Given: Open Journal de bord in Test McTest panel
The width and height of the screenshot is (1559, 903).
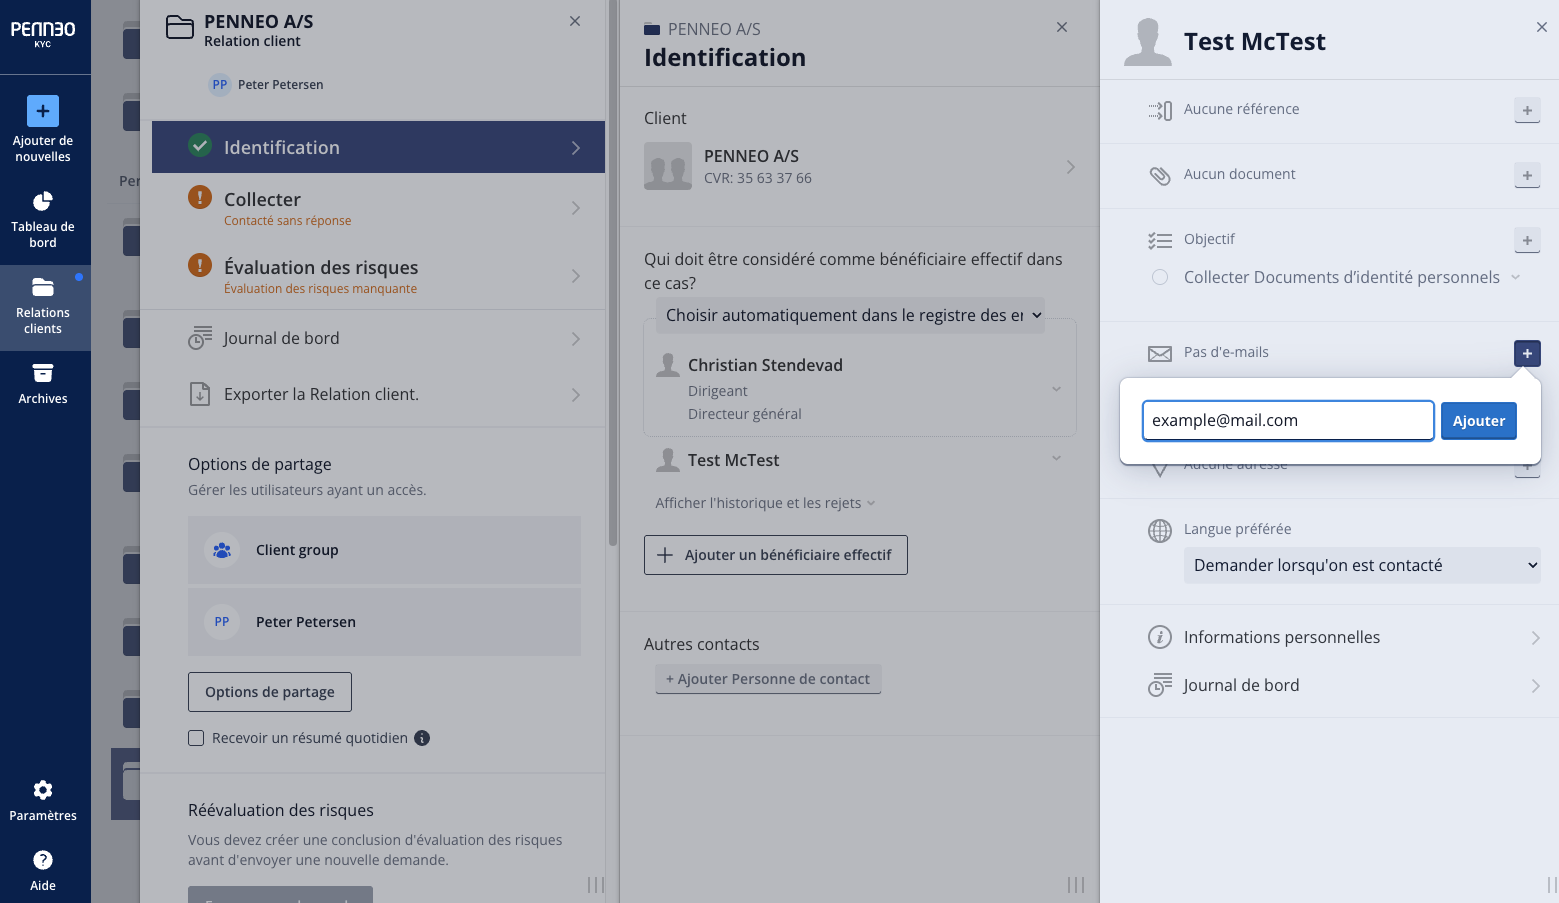Looking at the screenshot, I should pos(1342,685).
